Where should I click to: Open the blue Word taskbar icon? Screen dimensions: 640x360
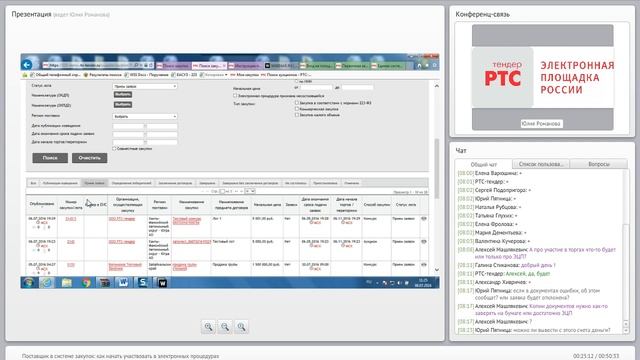pos(123,282)
